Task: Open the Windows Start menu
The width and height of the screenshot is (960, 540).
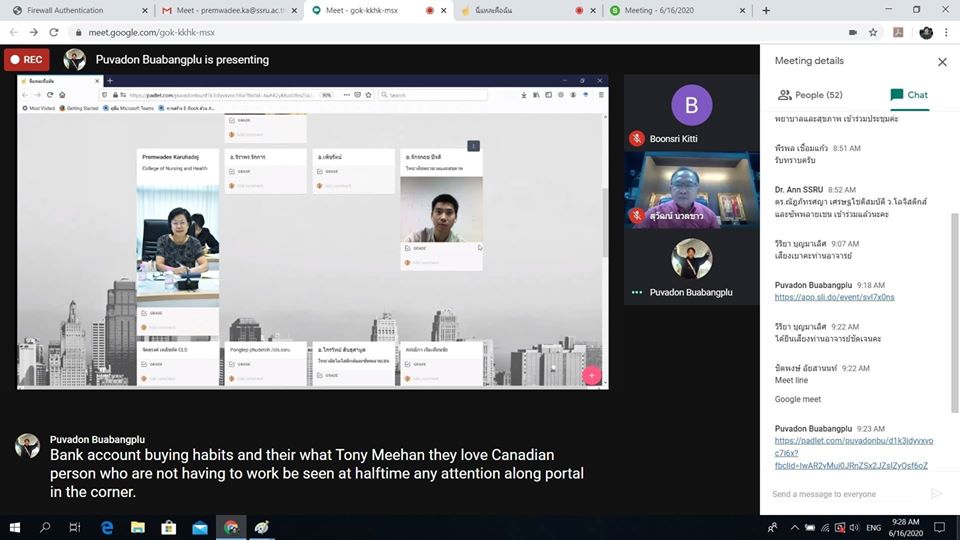Action: click(15, 527)
